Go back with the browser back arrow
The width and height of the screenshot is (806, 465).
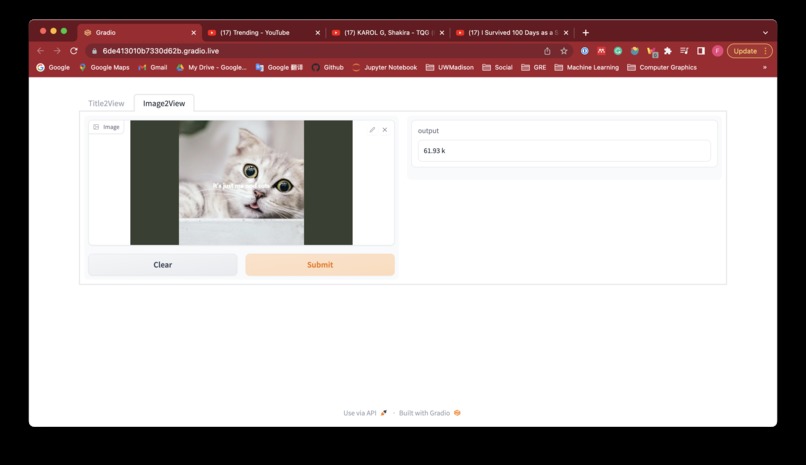pyautogui.click(x=41, y=51)
